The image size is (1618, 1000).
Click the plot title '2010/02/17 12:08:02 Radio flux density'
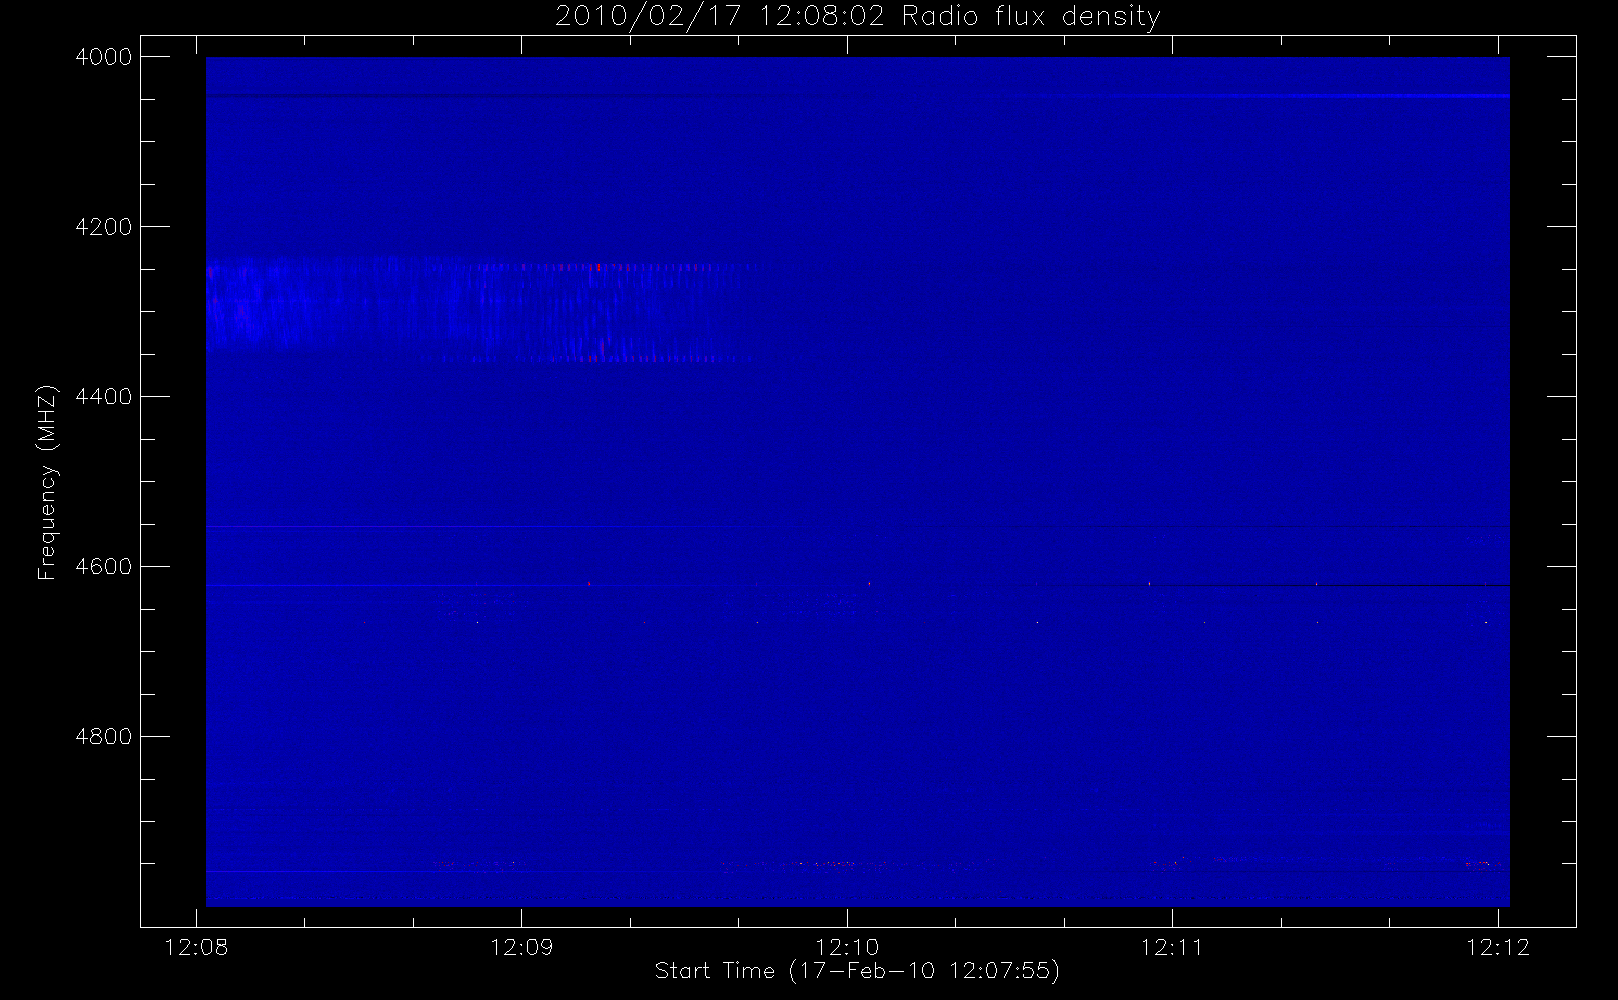tap(857, 17)
